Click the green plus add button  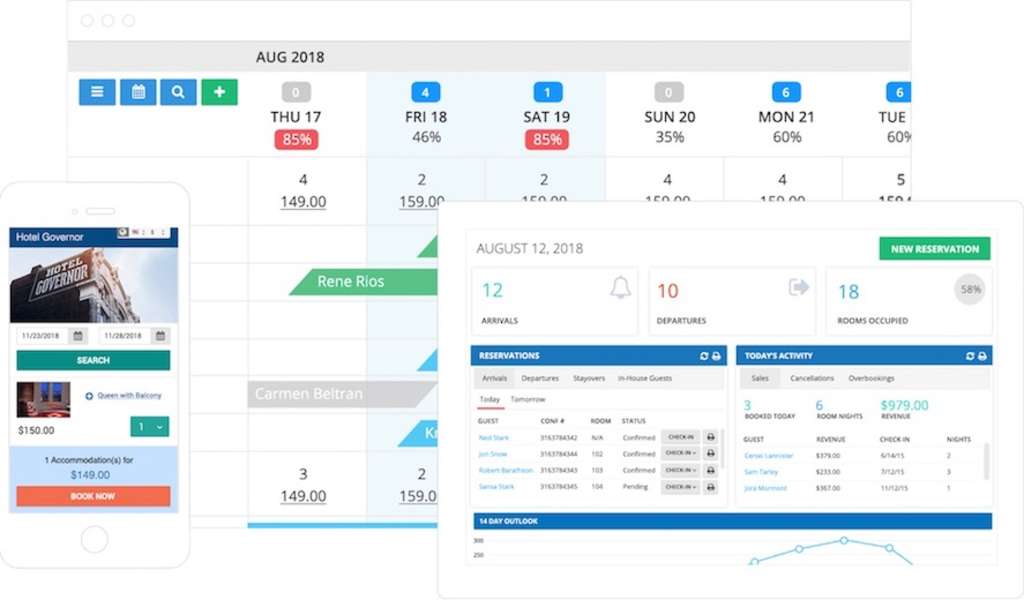coord(219,92)
